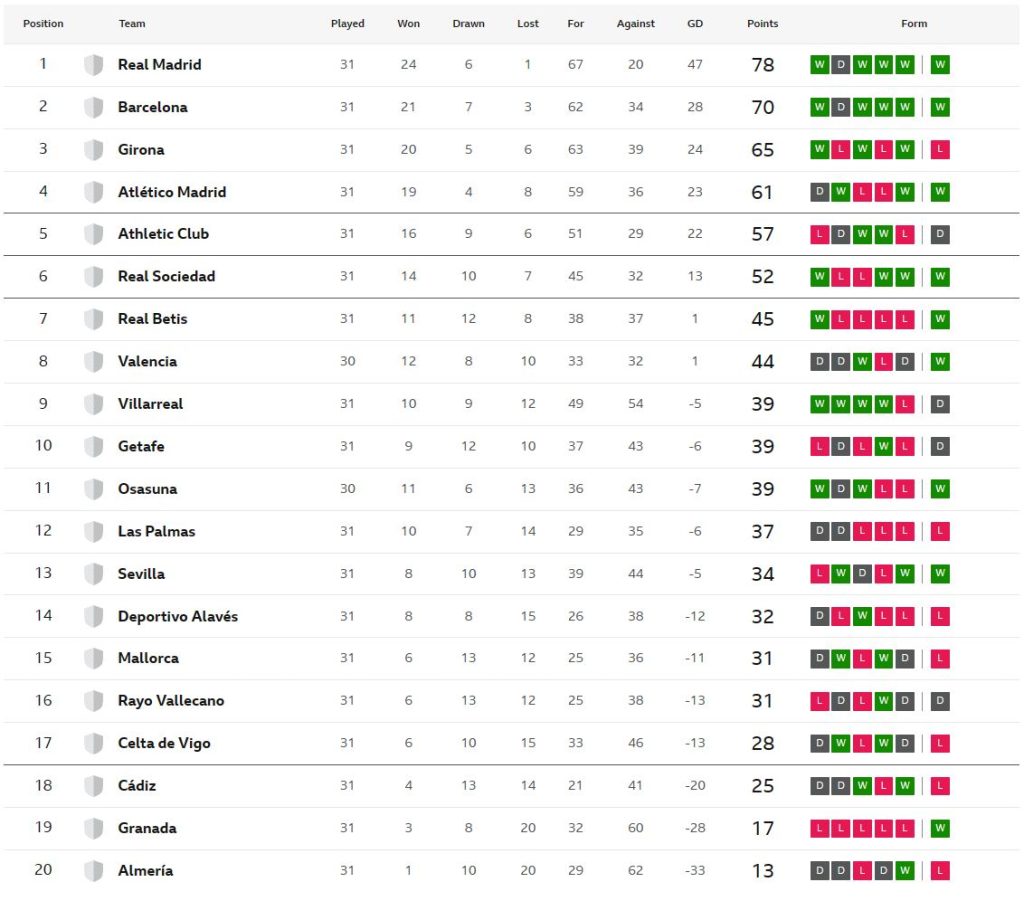Click Real Madrid's most recent form result
Image resolution: width=1024 pixels, height=901 pixels.
click(940, 65)
